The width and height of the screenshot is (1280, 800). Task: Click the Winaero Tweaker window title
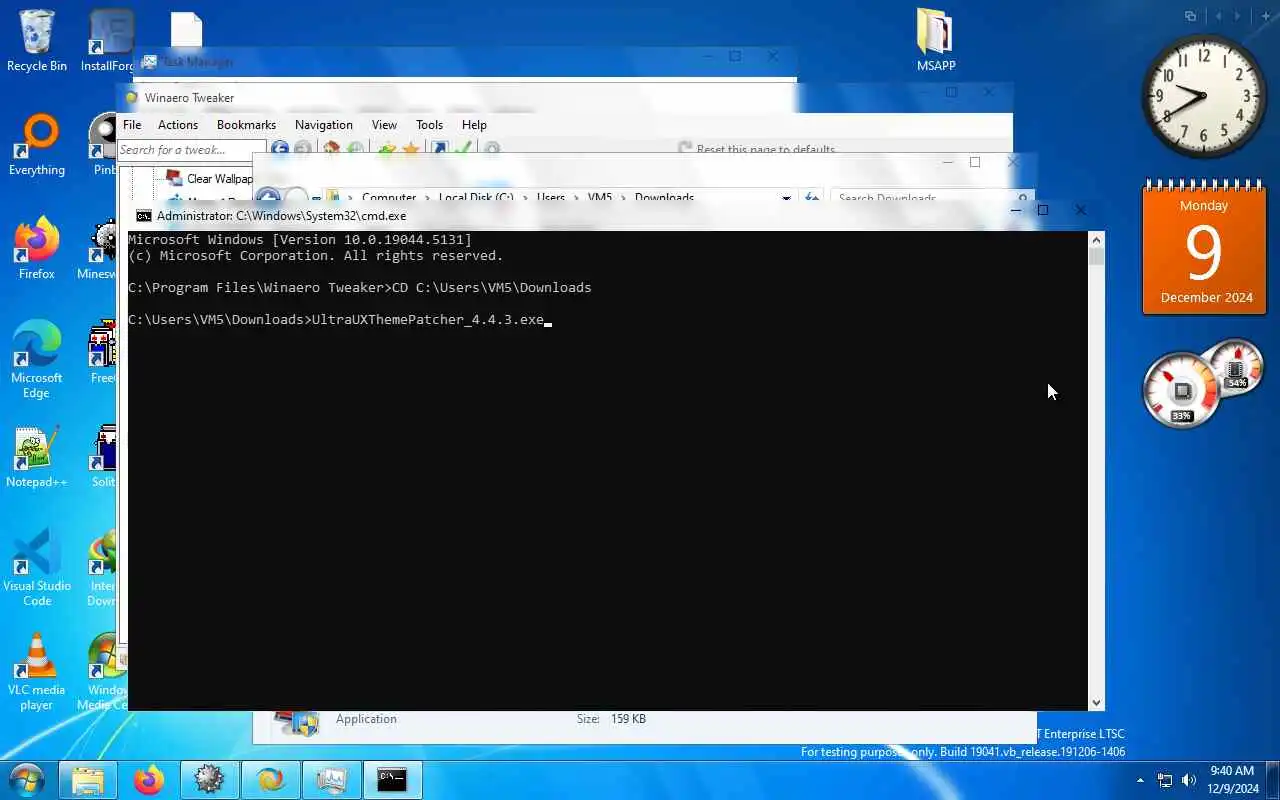point(189,98)
